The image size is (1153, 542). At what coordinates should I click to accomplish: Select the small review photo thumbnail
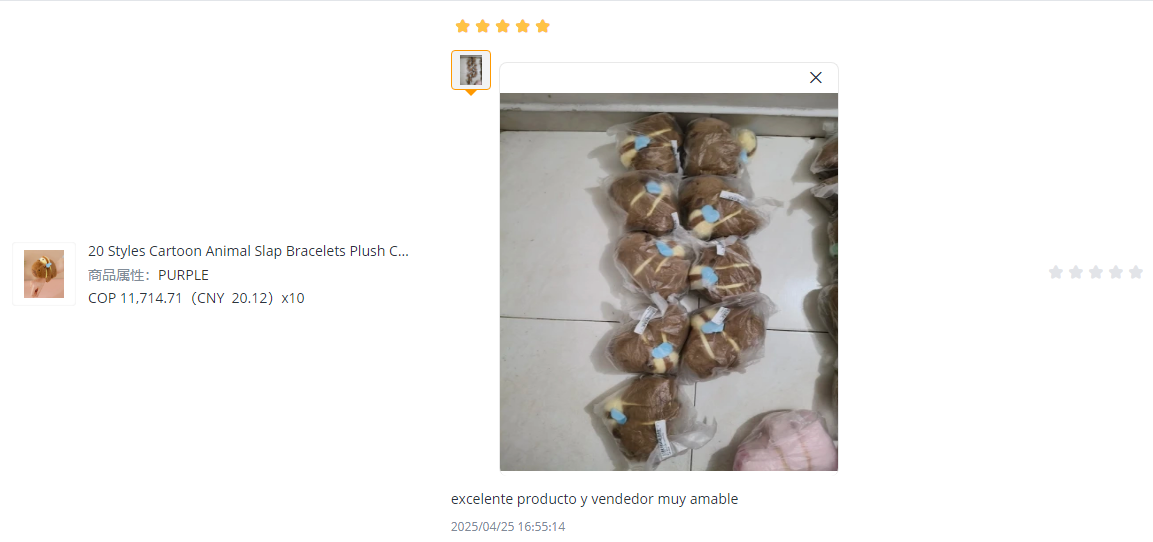point(471,70)
